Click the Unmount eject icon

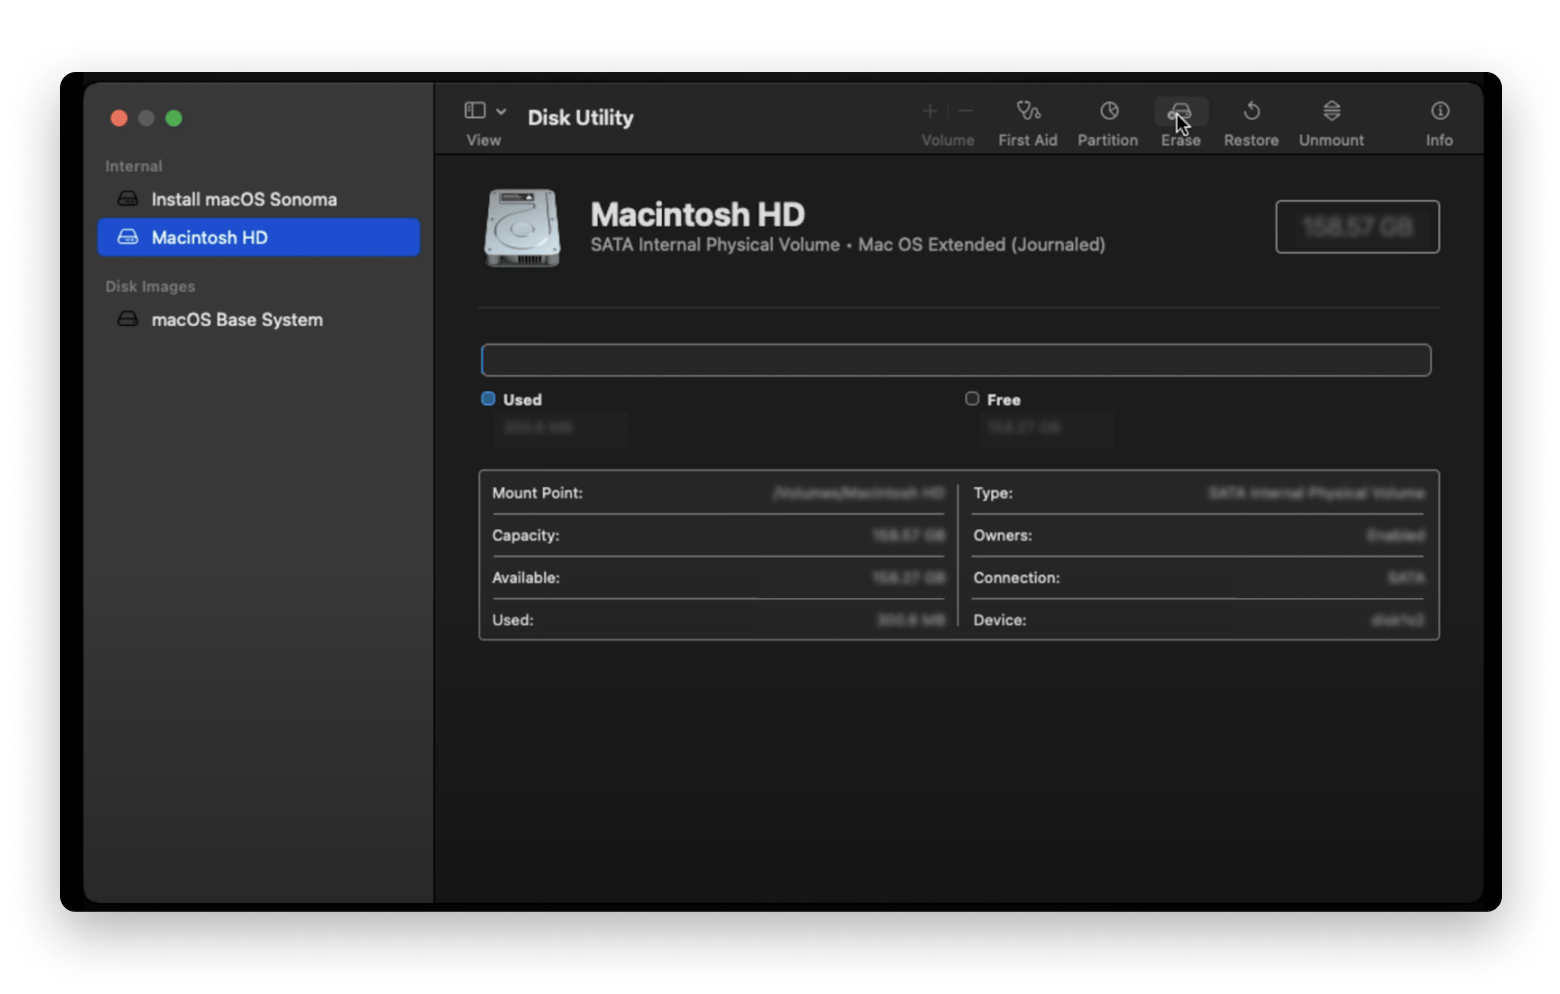(1331, 110)
